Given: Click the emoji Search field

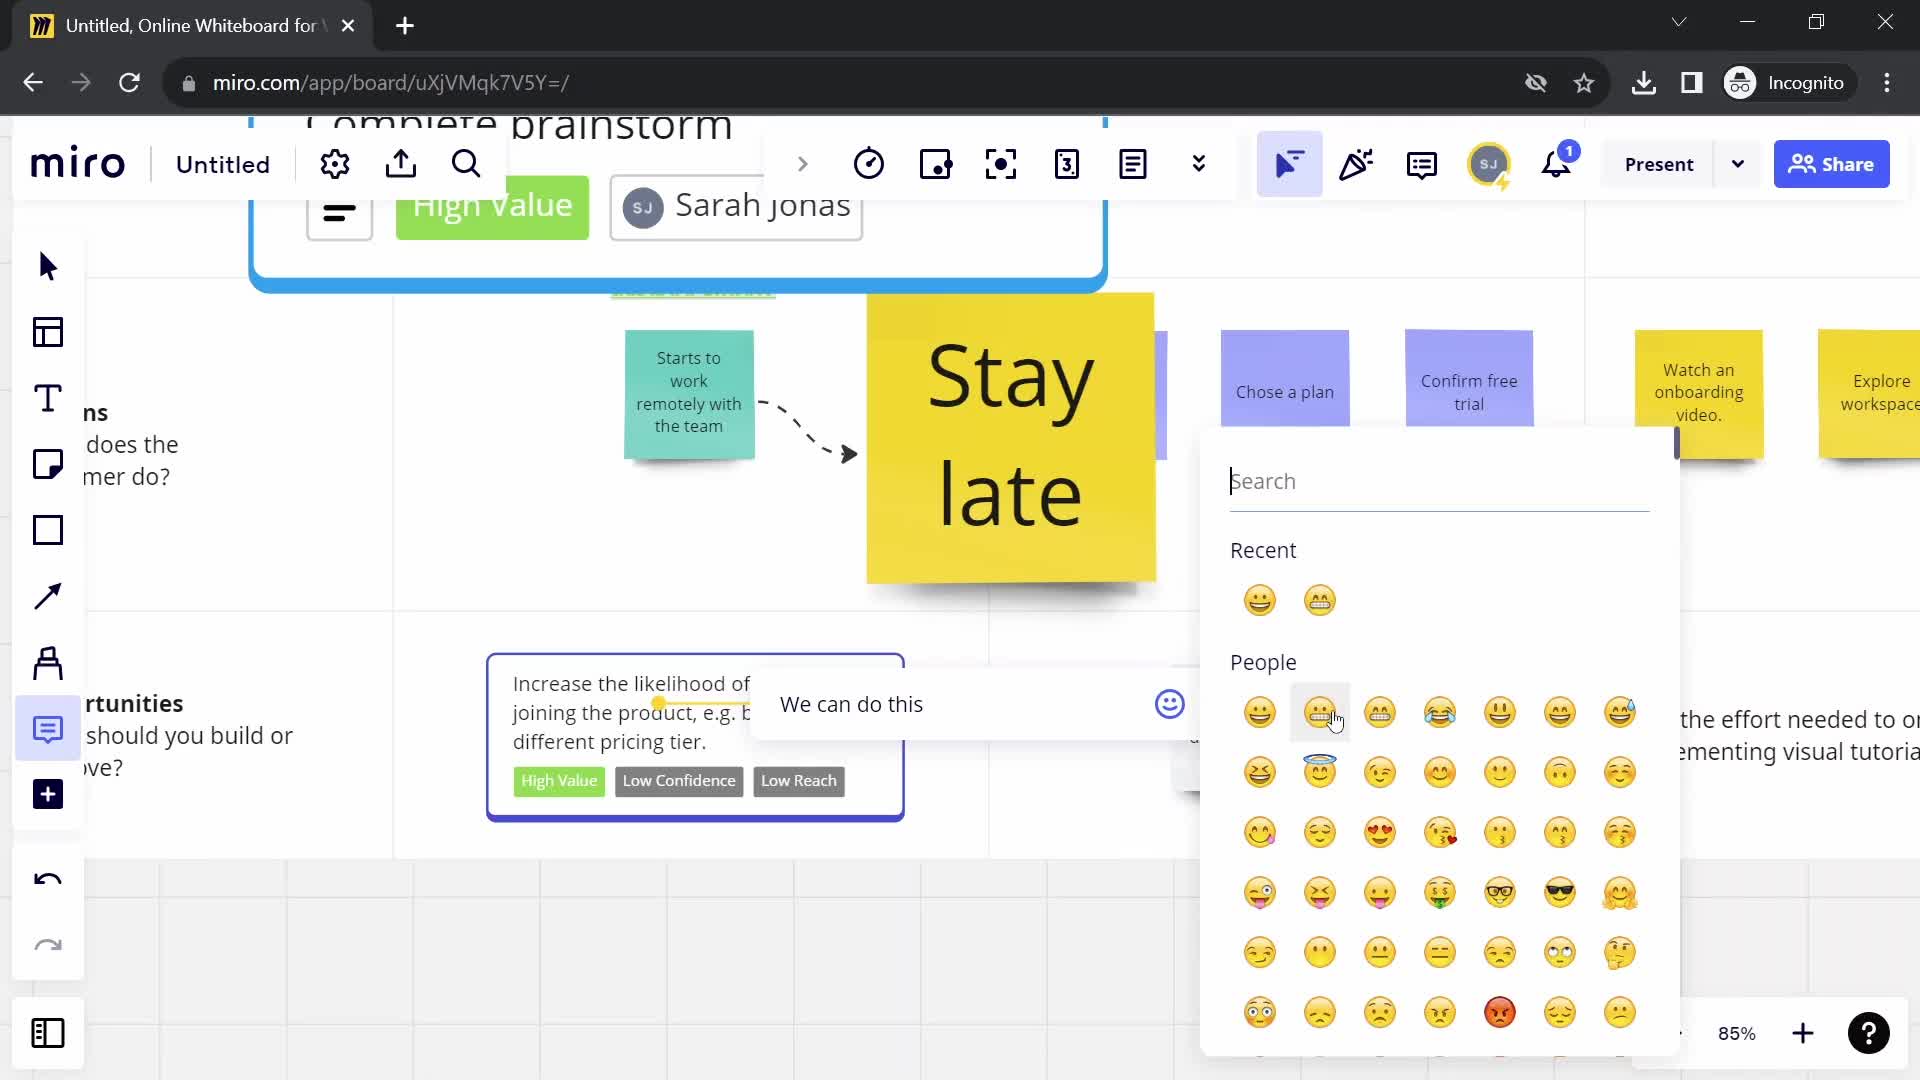Looking at the screenshot, I should click(1439, 481).
